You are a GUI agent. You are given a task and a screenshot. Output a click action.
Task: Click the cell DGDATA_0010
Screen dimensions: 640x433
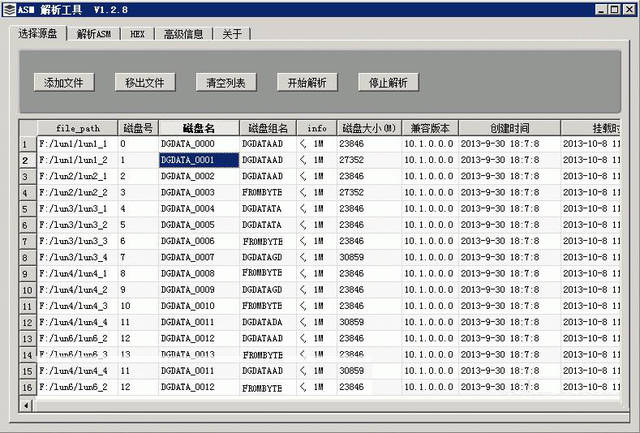tap(199, 306)
